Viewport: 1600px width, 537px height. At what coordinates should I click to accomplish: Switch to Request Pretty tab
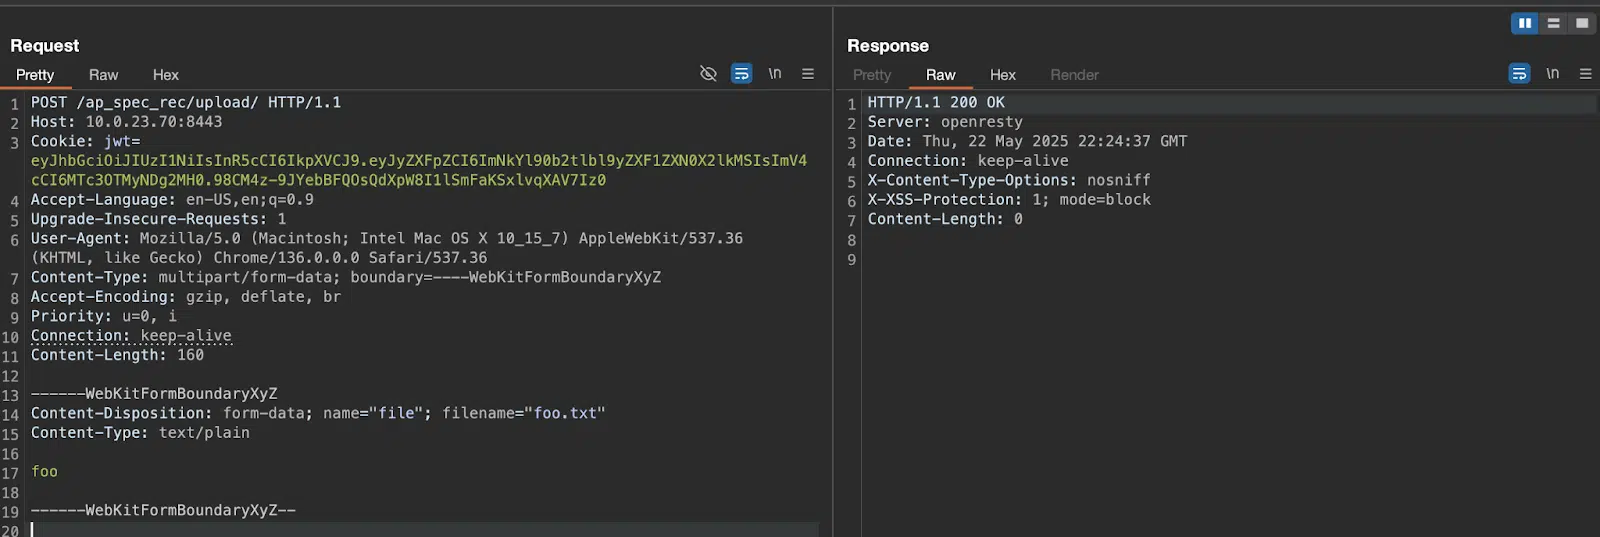coord(35,75)
